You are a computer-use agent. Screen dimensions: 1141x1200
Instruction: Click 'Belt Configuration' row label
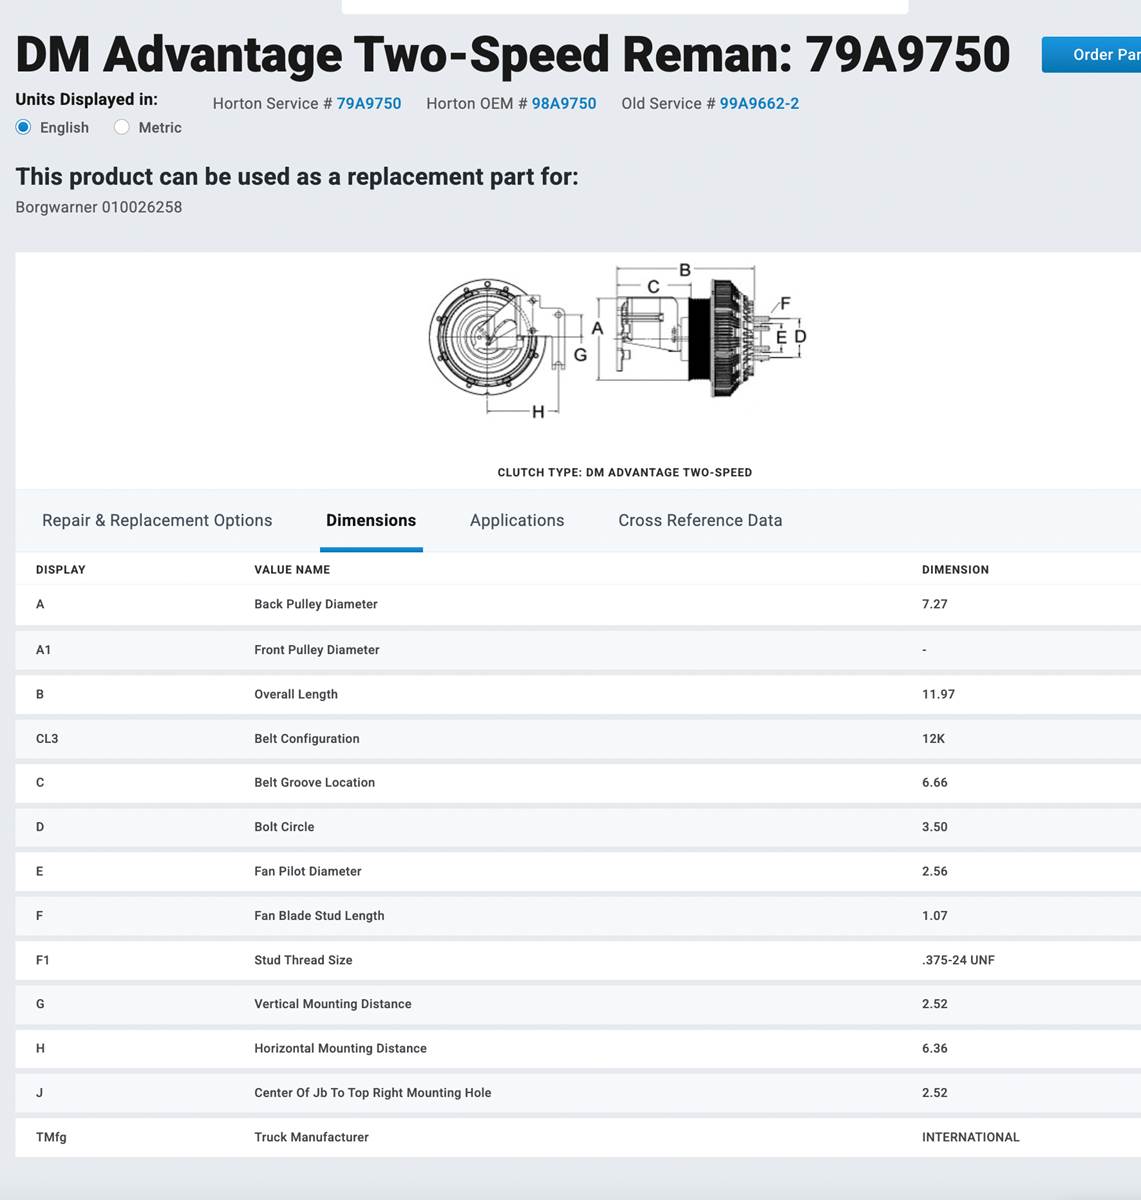[307, 739]
